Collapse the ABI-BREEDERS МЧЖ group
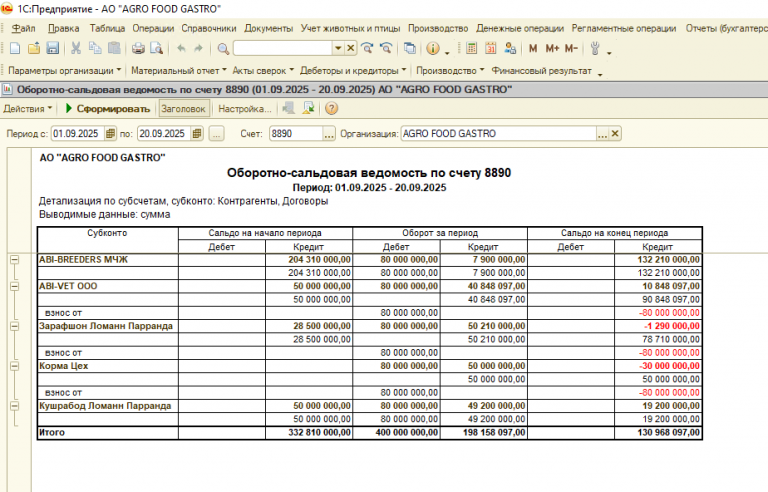The width and height of the screenshot is (768, 492). coord(15,259)
